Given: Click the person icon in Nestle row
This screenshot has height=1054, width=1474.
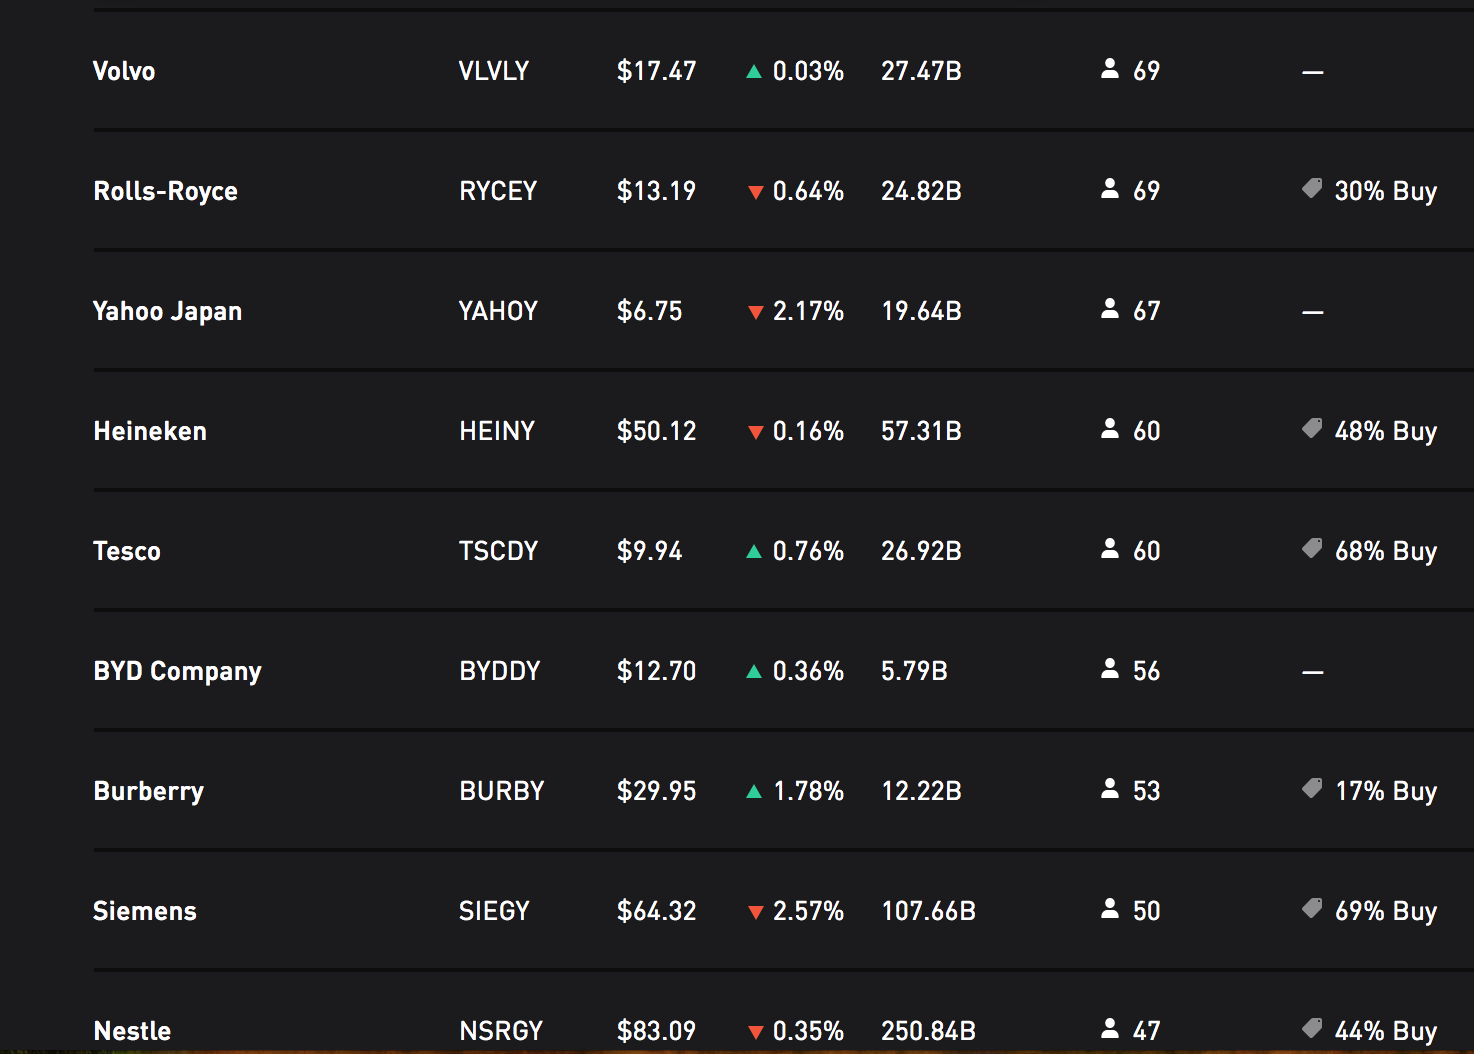Looking at the screenshot, I should click(1110, 1028).
